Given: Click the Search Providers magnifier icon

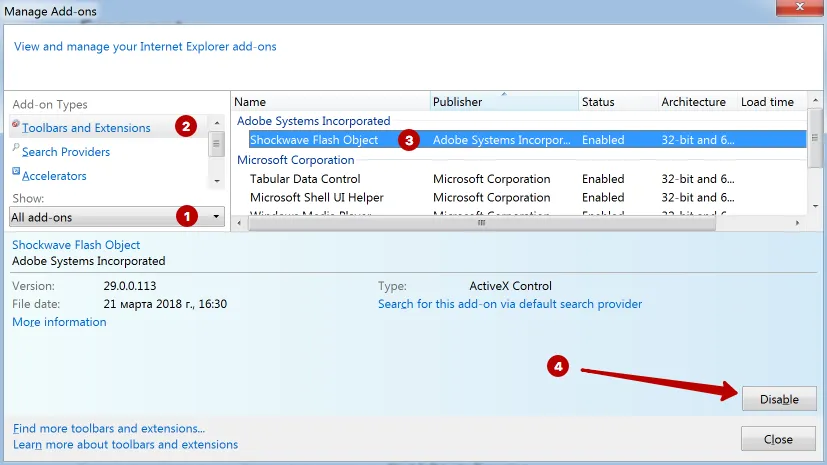Looking at the screenshot, I should [x=16, y=148].
